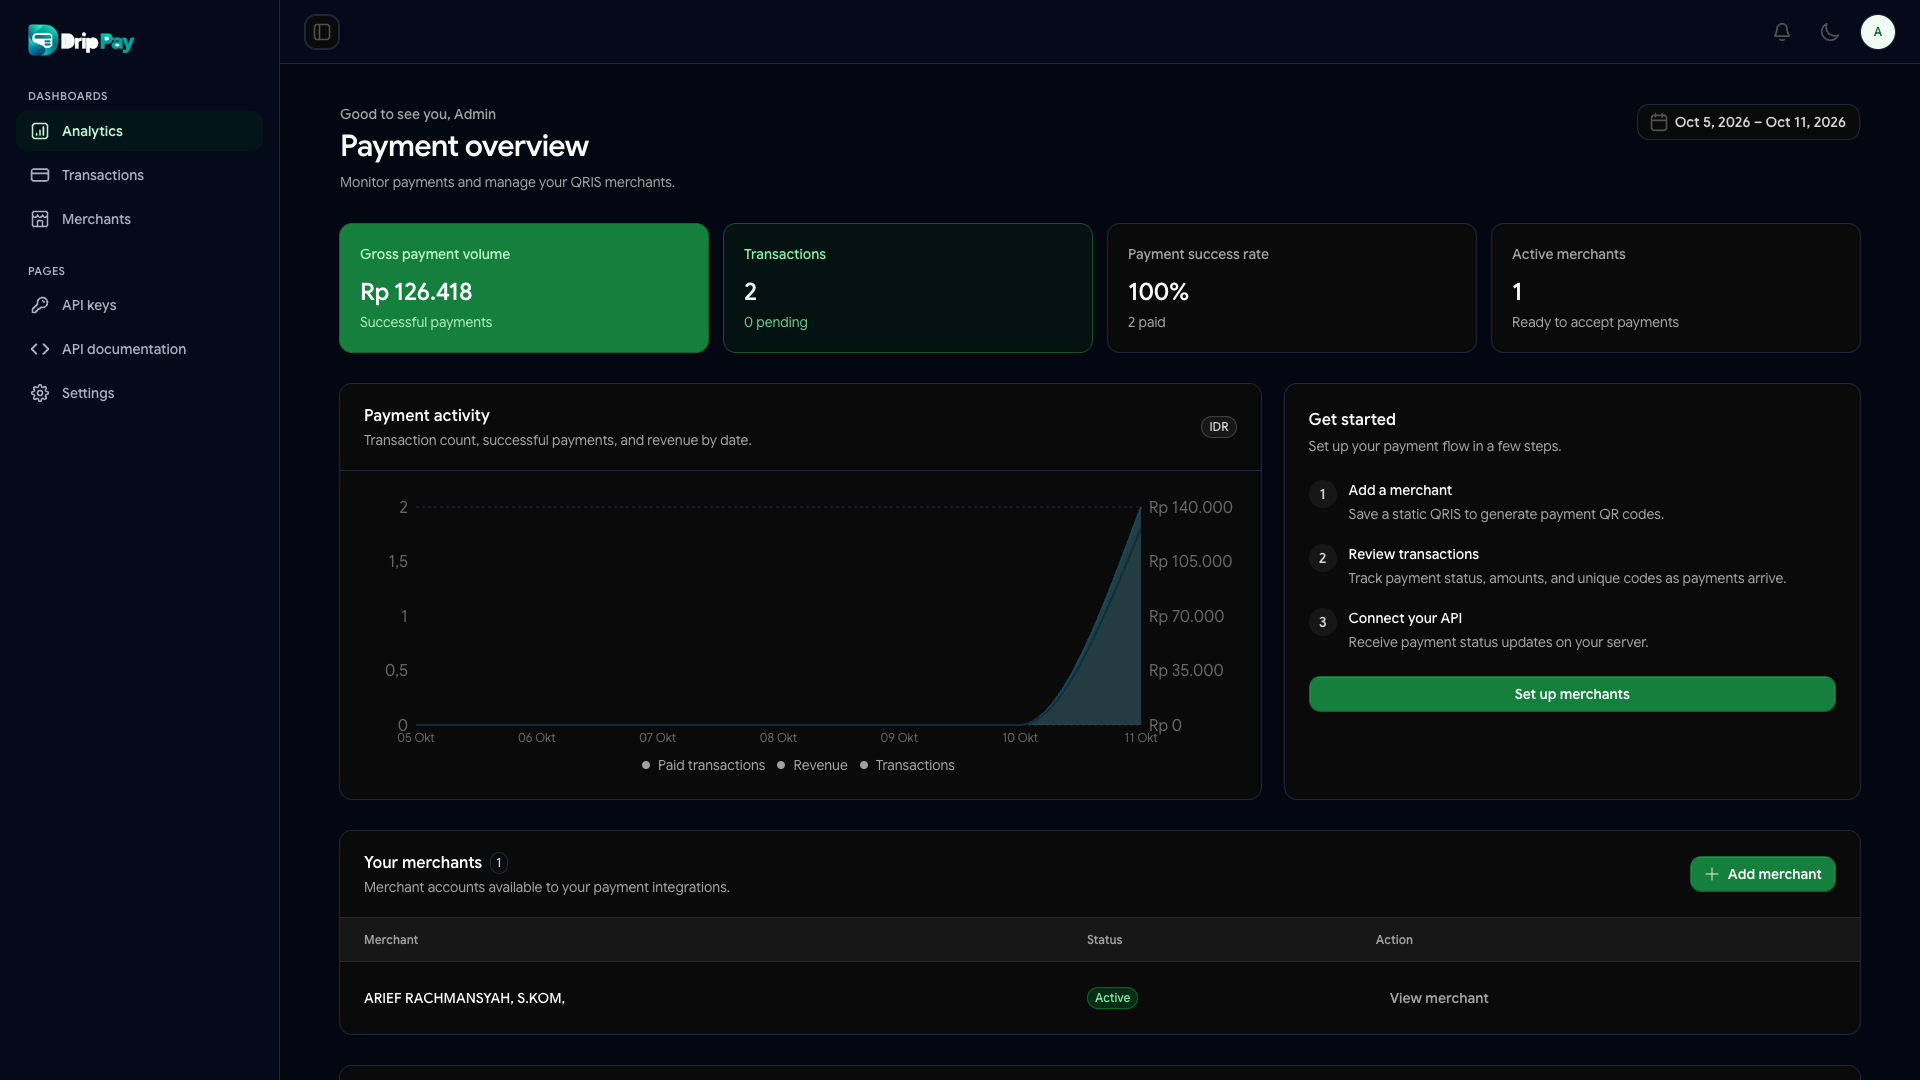Click the Active status badge
1920x1080 pixels.
pyautogui.click(x=1112, y=998)
